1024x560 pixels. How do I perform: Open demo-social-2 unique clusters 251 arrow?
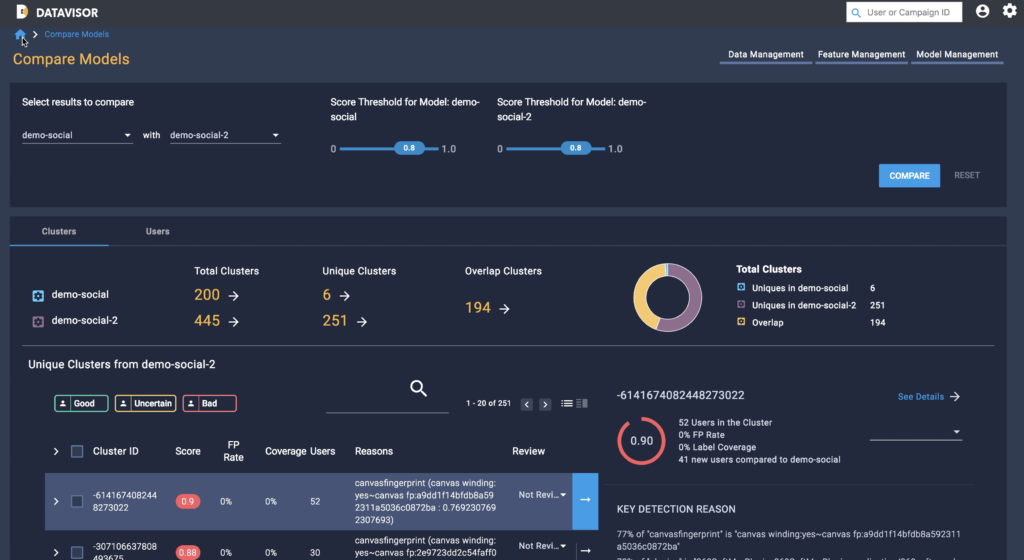click(361, 321)
